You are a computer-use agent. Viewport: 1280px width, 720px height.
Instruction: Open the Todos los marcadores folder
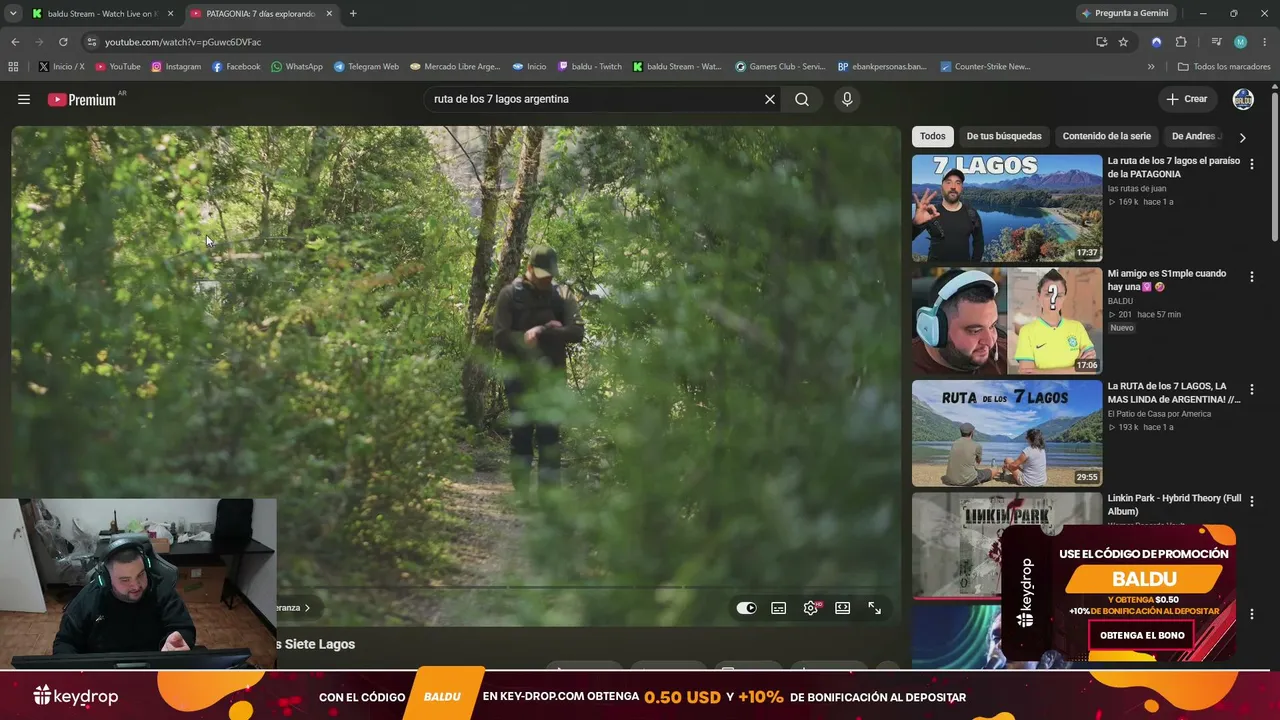pyautogui.click(x=1224, y=67)
